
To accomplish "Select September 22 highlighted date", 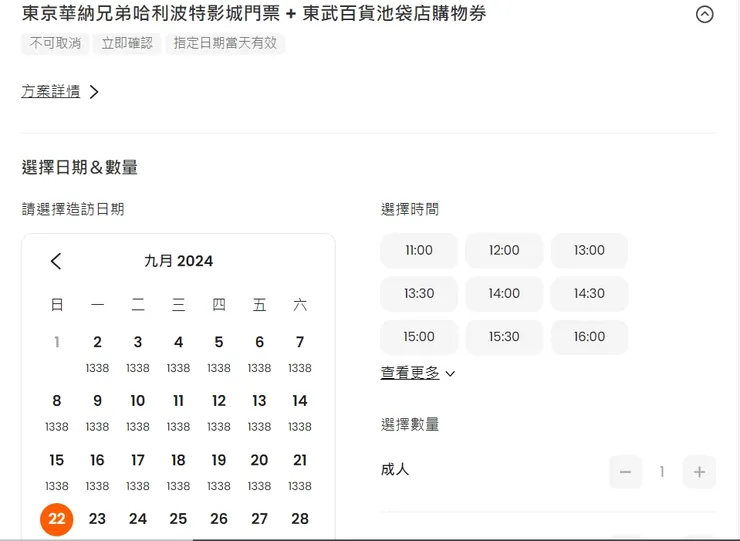I will pos(57,519).
